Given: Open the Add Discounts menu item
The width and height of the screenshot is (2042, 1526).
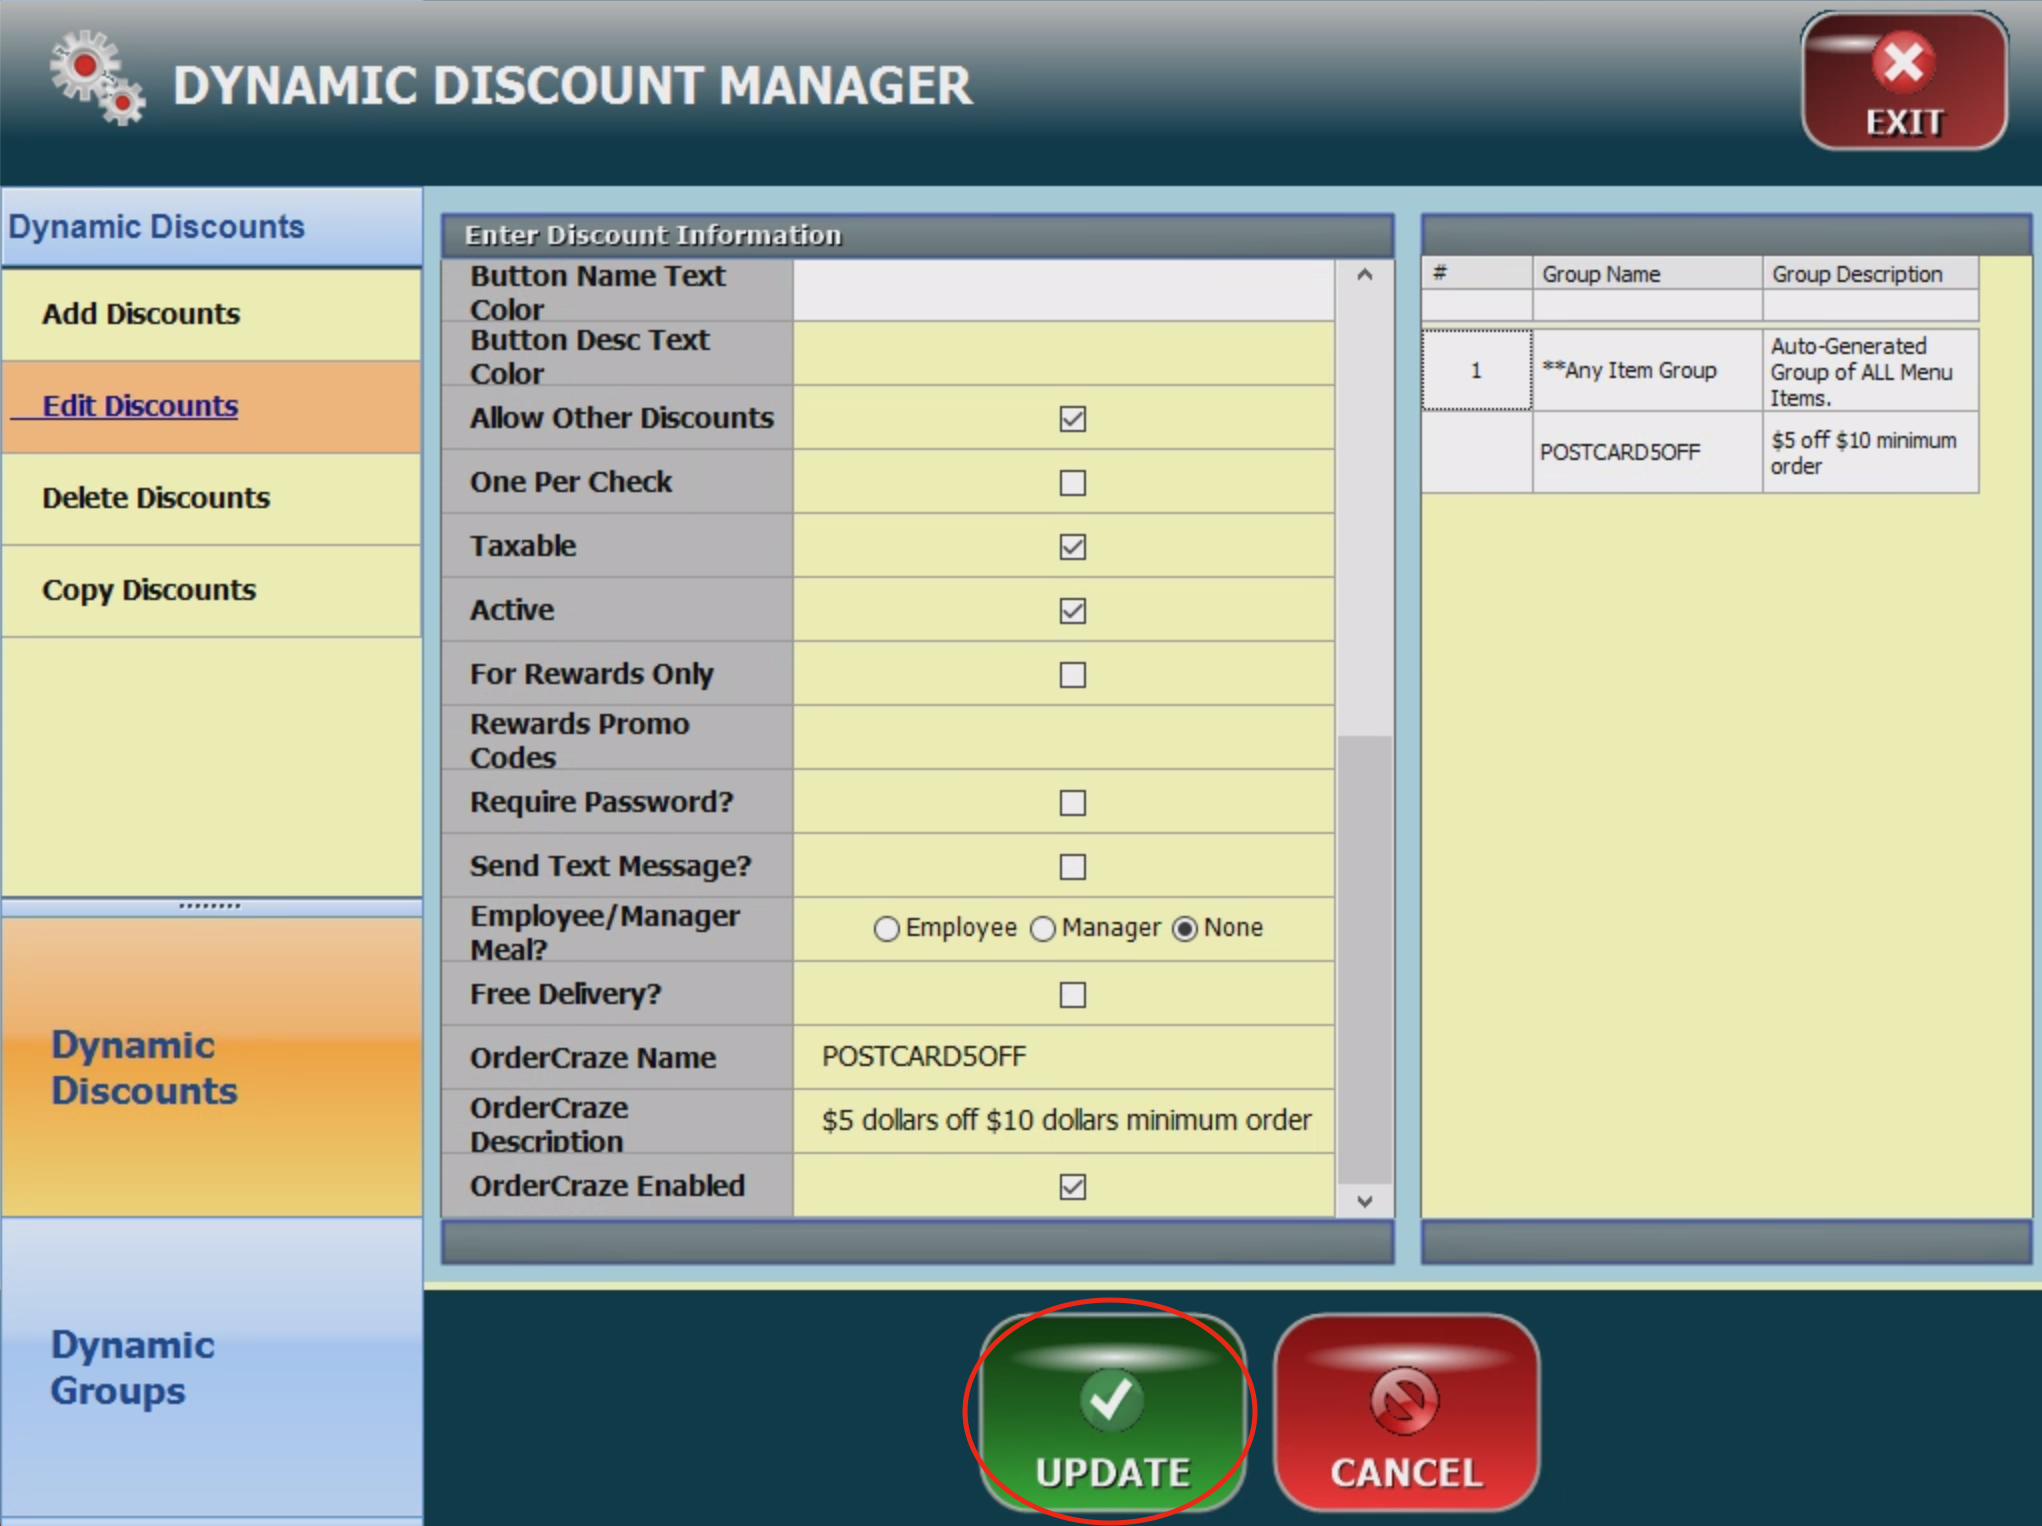Looking at the screenshot, I should [141, 314].
